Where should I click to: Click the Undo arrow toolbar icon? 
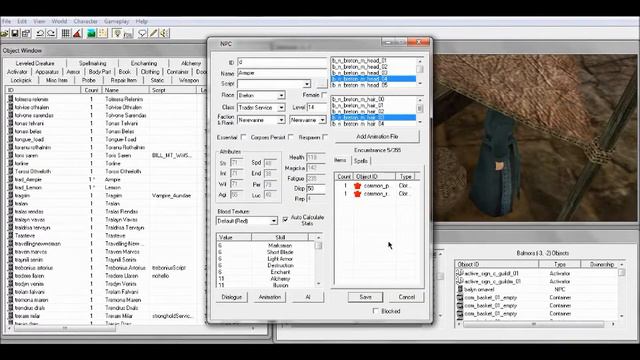click(x=40, y=33)
